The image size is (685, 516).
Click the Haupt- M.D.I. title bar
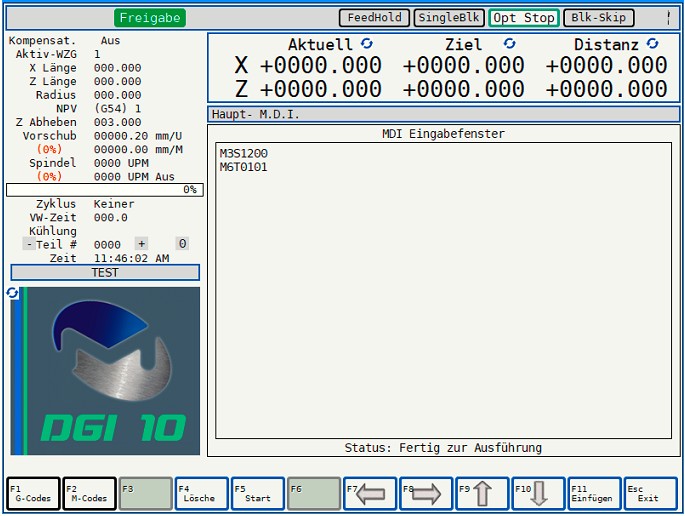(x=443, y=114)
